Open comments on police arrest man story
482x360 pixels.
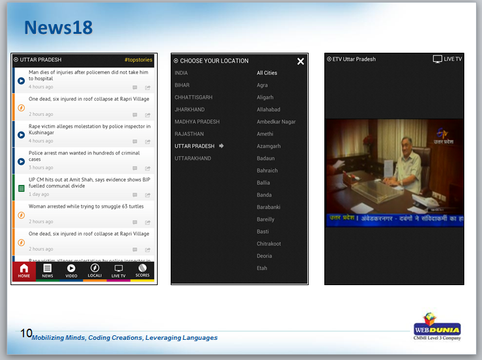pos(135,168)
